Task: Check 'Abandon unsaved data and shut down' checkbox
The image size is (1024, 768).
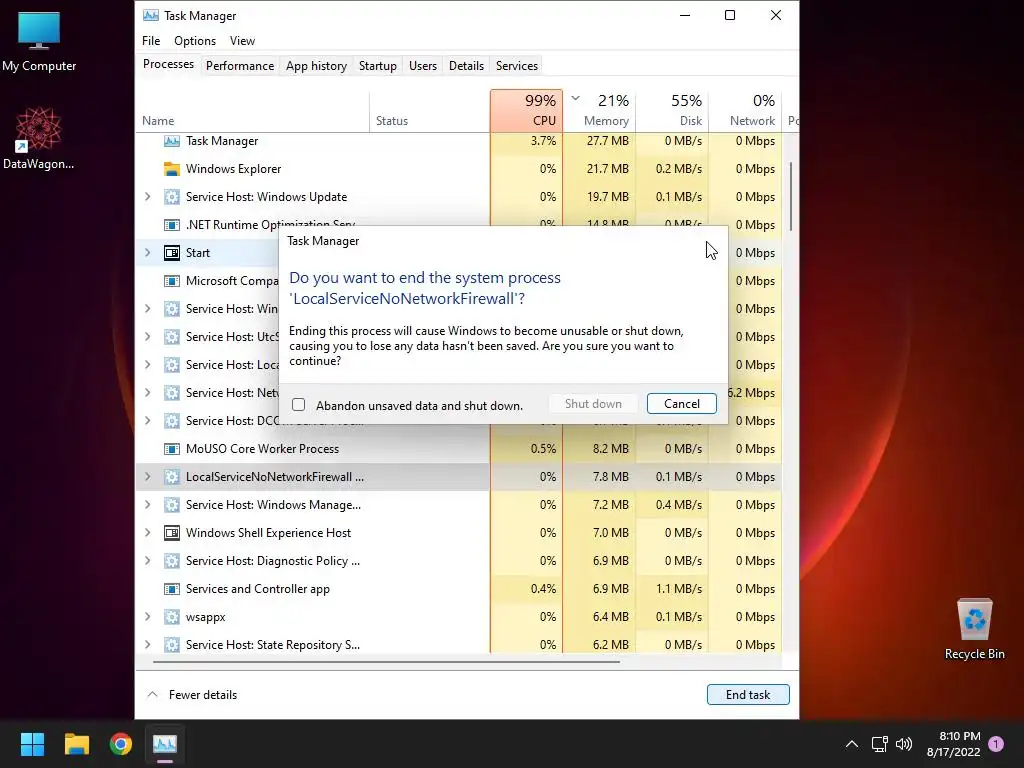Action: (298, 405)
